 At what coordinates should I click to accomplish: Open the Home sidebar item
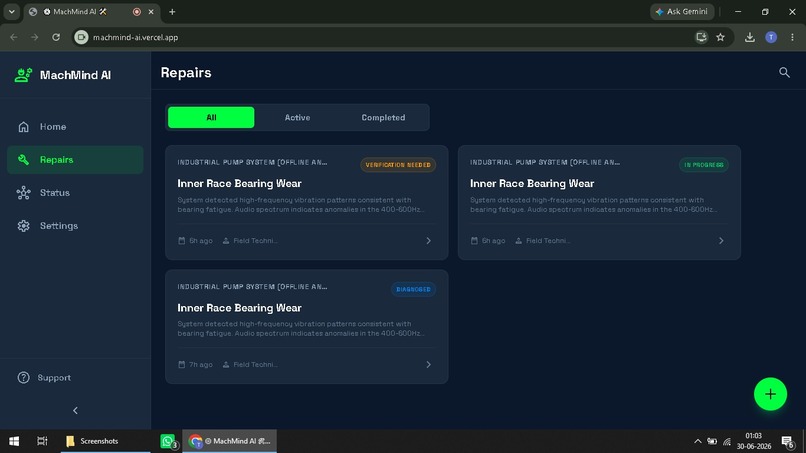[x=75, y=126]
